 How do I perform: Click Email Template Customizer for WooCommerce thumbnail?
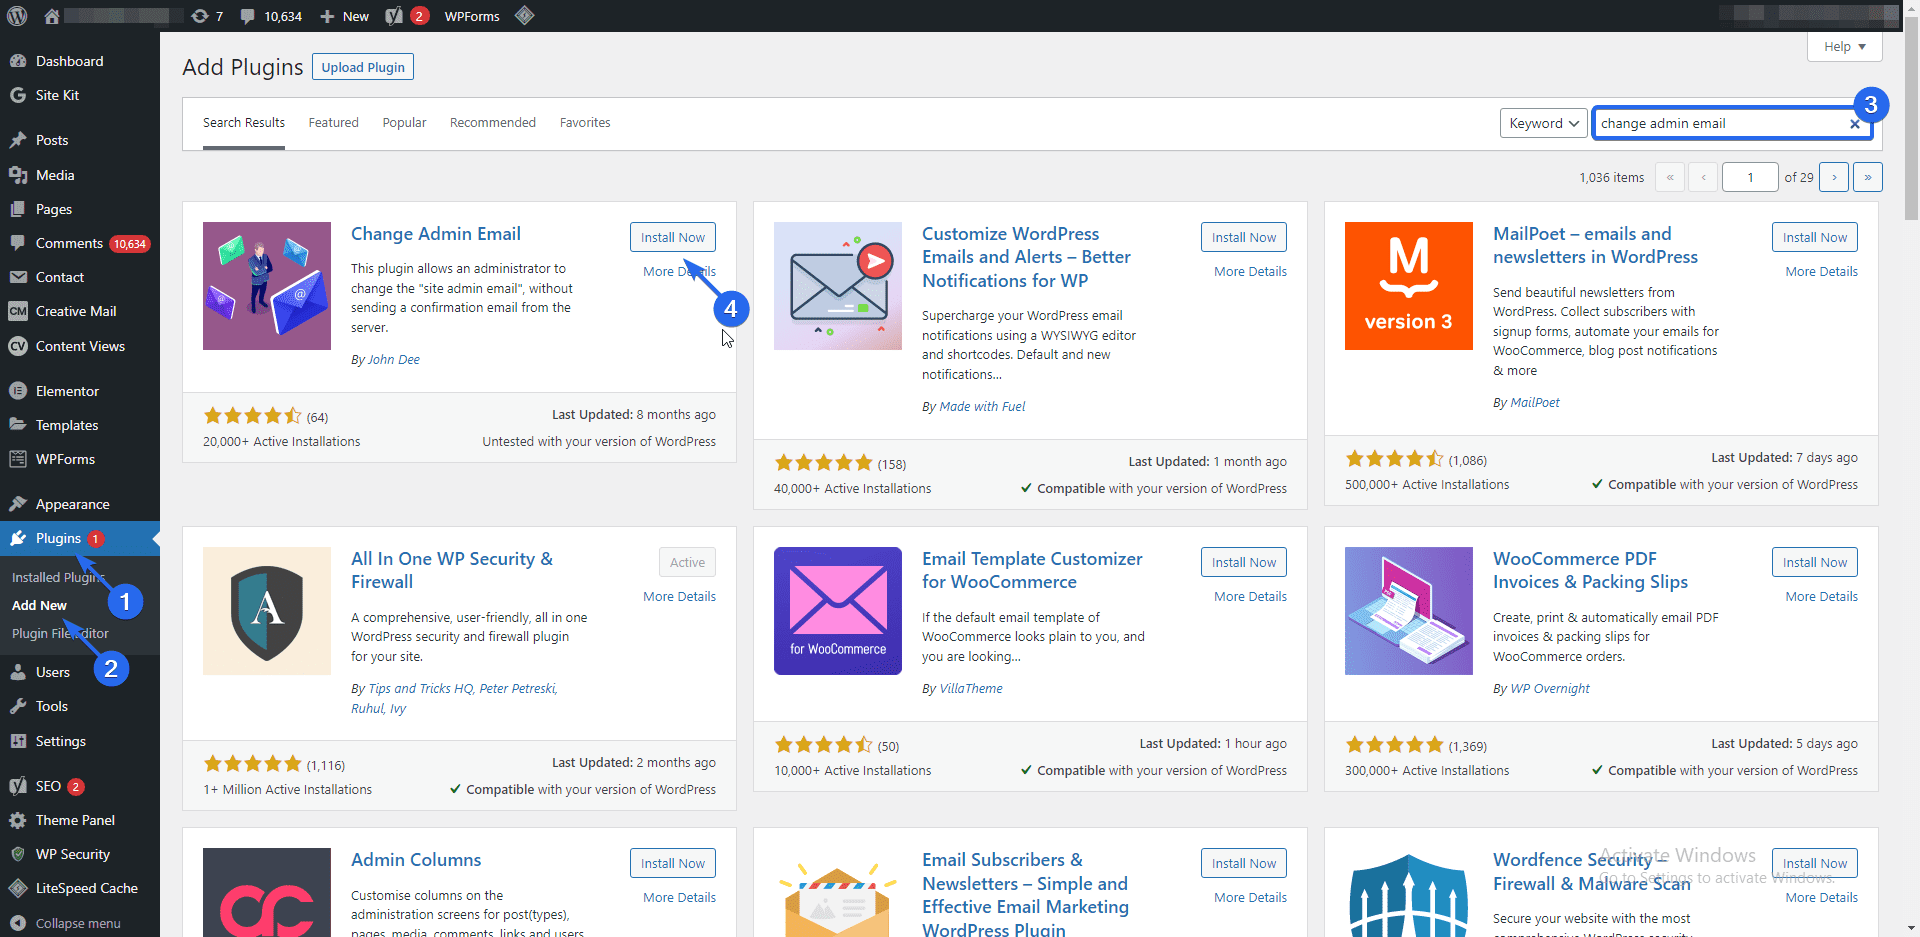(838, 611)
